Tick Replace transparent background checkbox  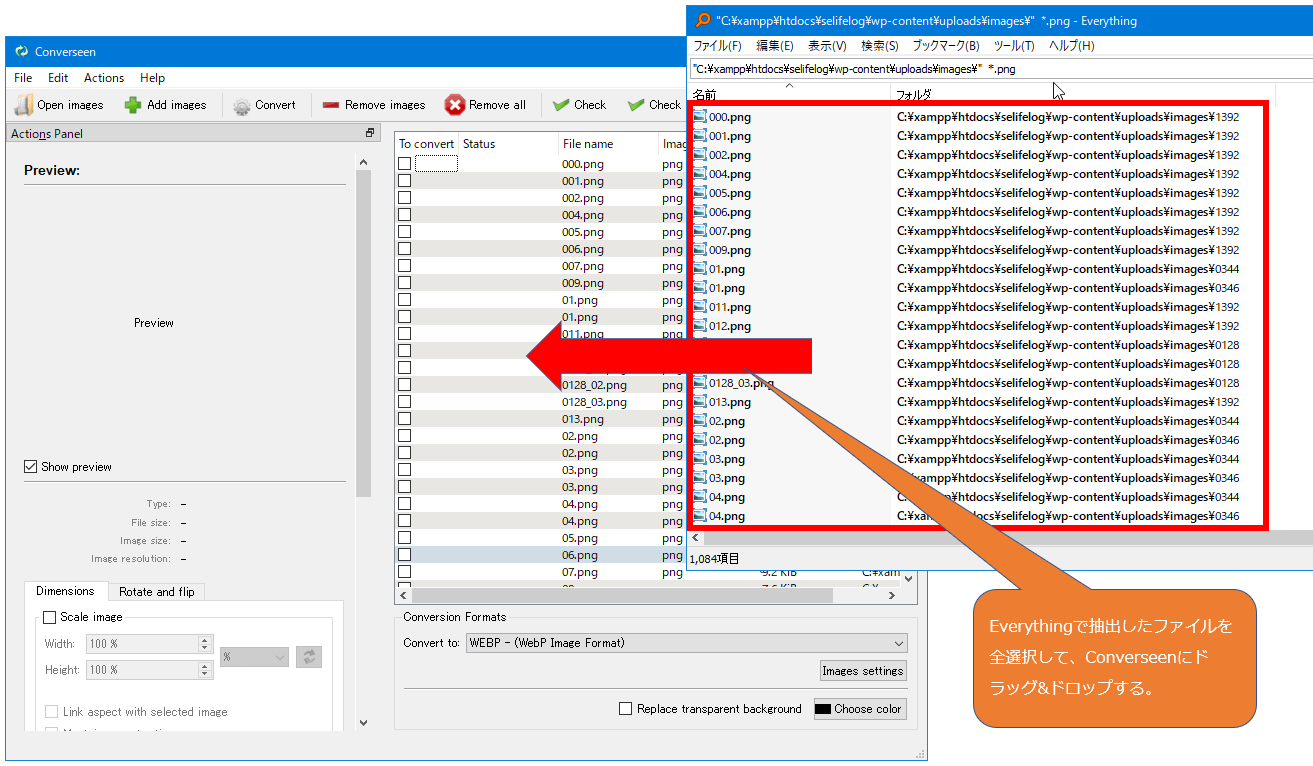coord(626,709)
